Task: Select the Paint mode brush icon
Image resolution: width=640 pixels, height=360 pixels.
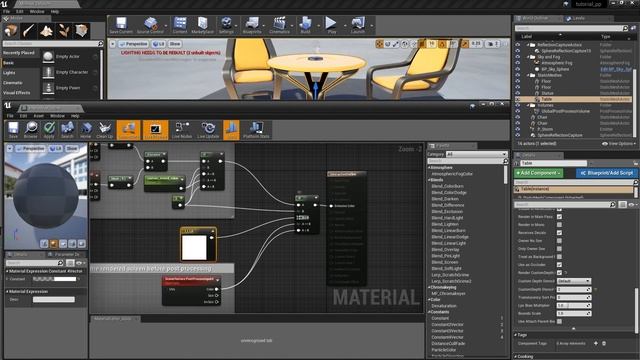Action: coord(28,31)
